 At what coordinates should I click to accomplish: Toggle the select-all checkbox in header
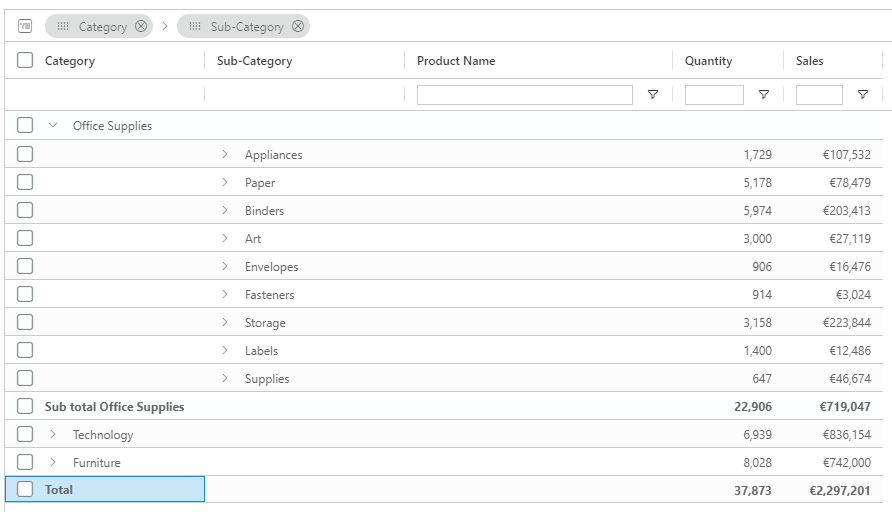pos(25,61)
